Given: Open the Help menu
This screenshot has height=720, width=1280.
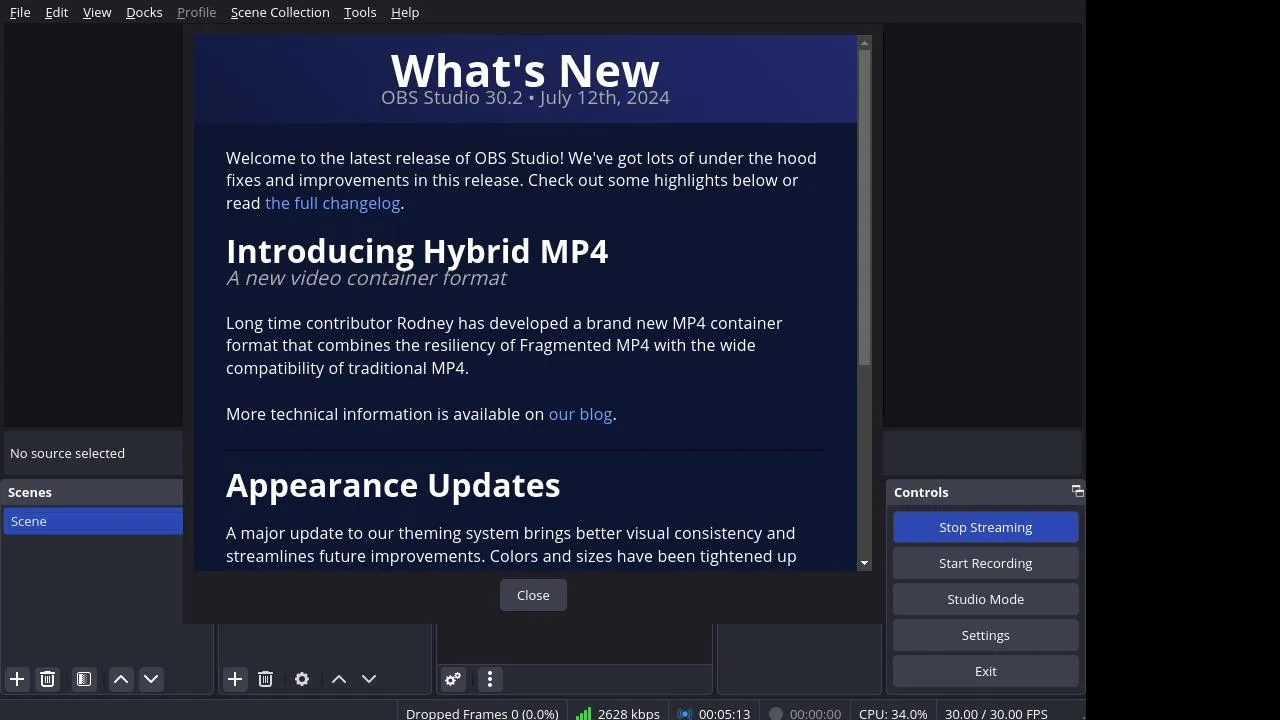Looking at the screenshot, I should point(405,12).
